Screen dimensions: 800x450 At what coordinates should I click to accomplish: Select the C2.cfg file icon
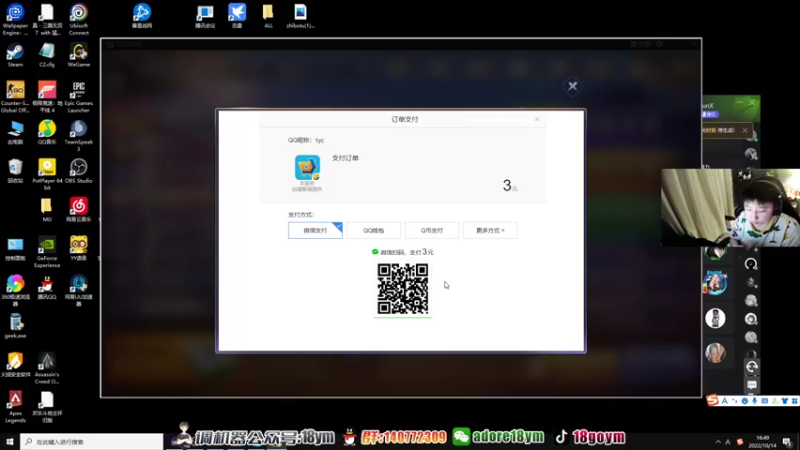click(x=46, y=55)
